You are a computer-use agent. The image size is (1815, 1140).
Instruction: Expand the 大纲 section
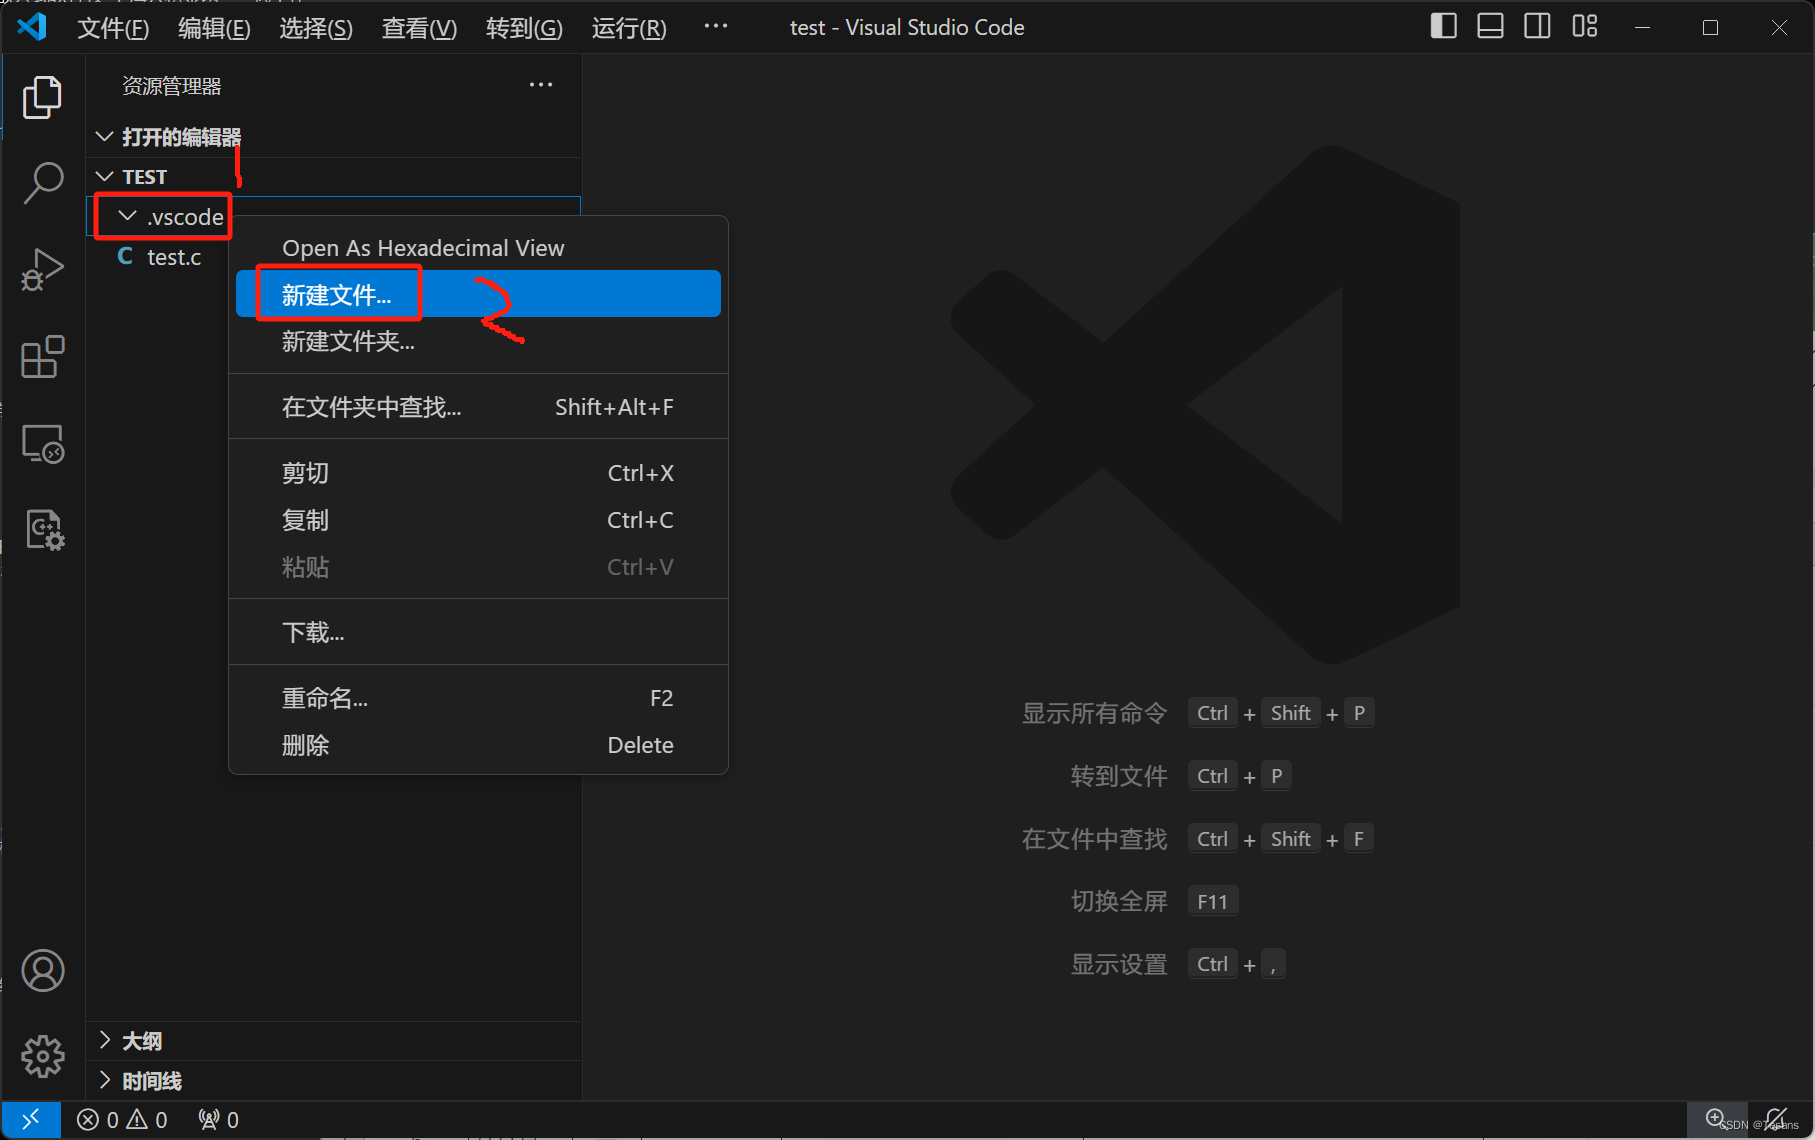tap(334, 1041)
